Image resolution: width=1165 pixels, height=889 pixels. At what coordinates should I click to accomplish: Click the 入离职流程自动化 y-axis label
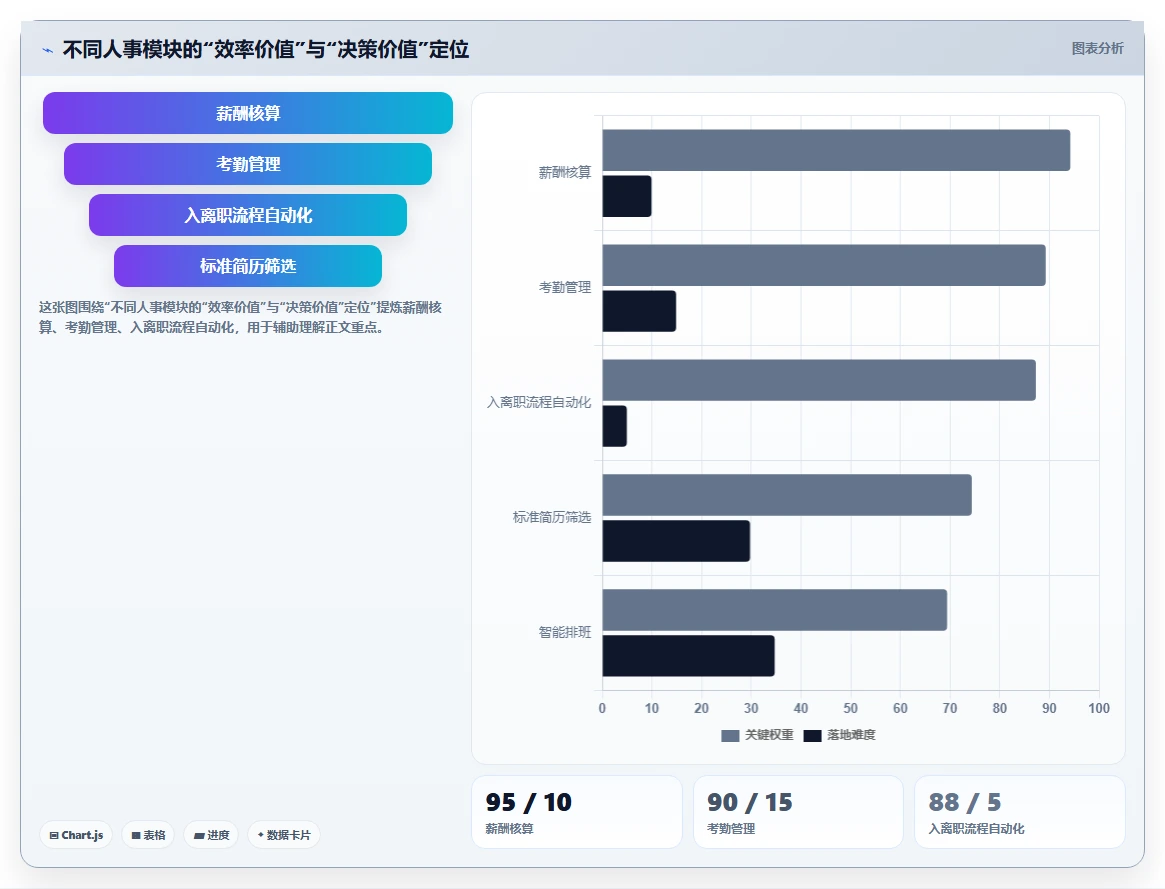coord(539,403)
